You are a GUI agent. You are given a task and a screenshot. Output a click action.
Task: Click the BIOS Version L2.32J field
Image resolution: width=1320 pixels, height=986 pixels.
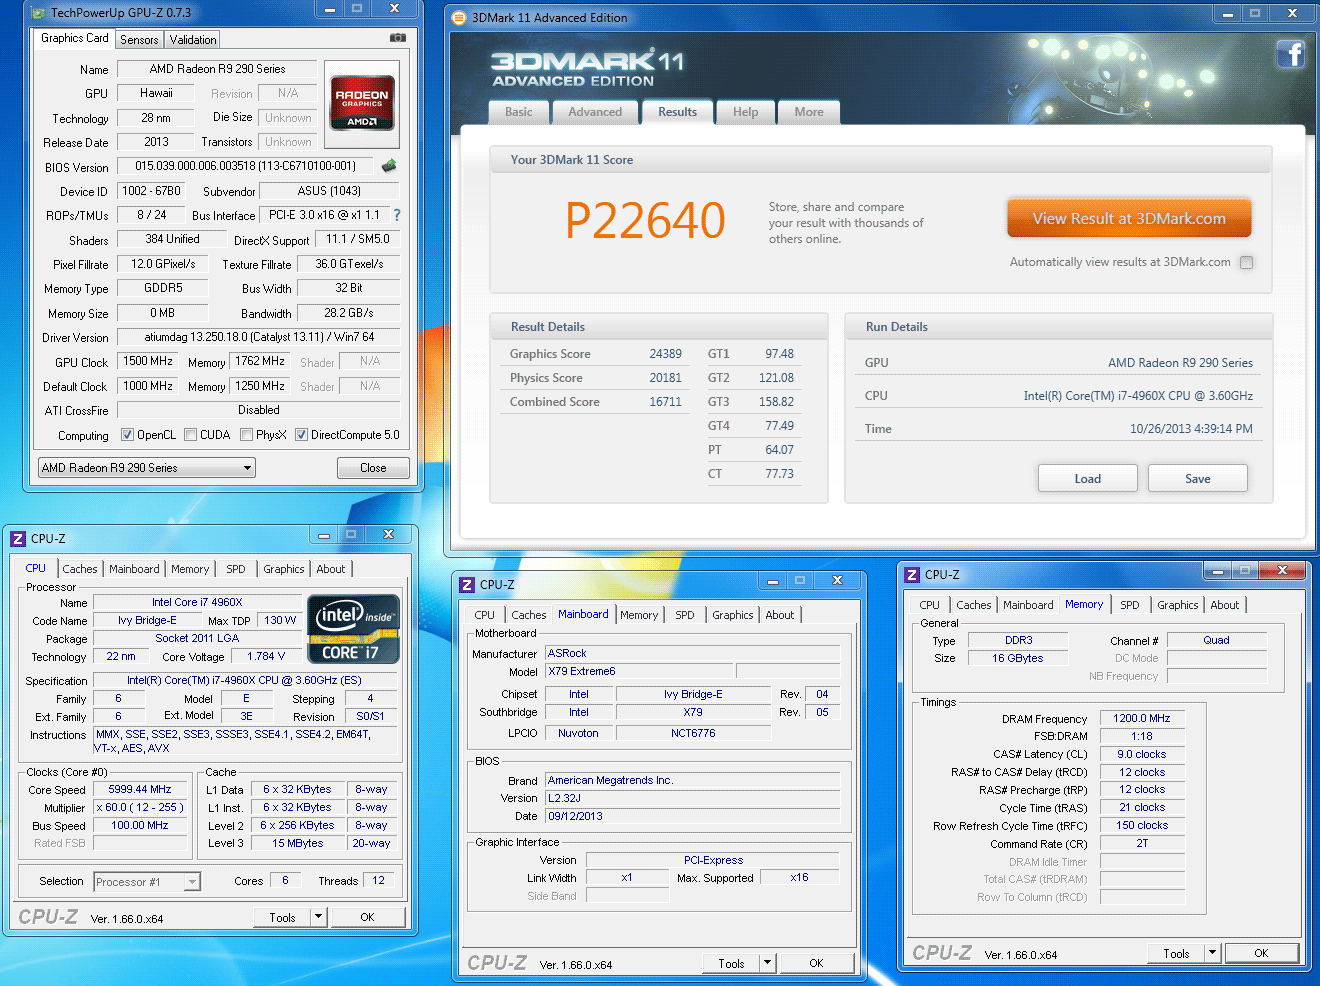pos(692,798)
